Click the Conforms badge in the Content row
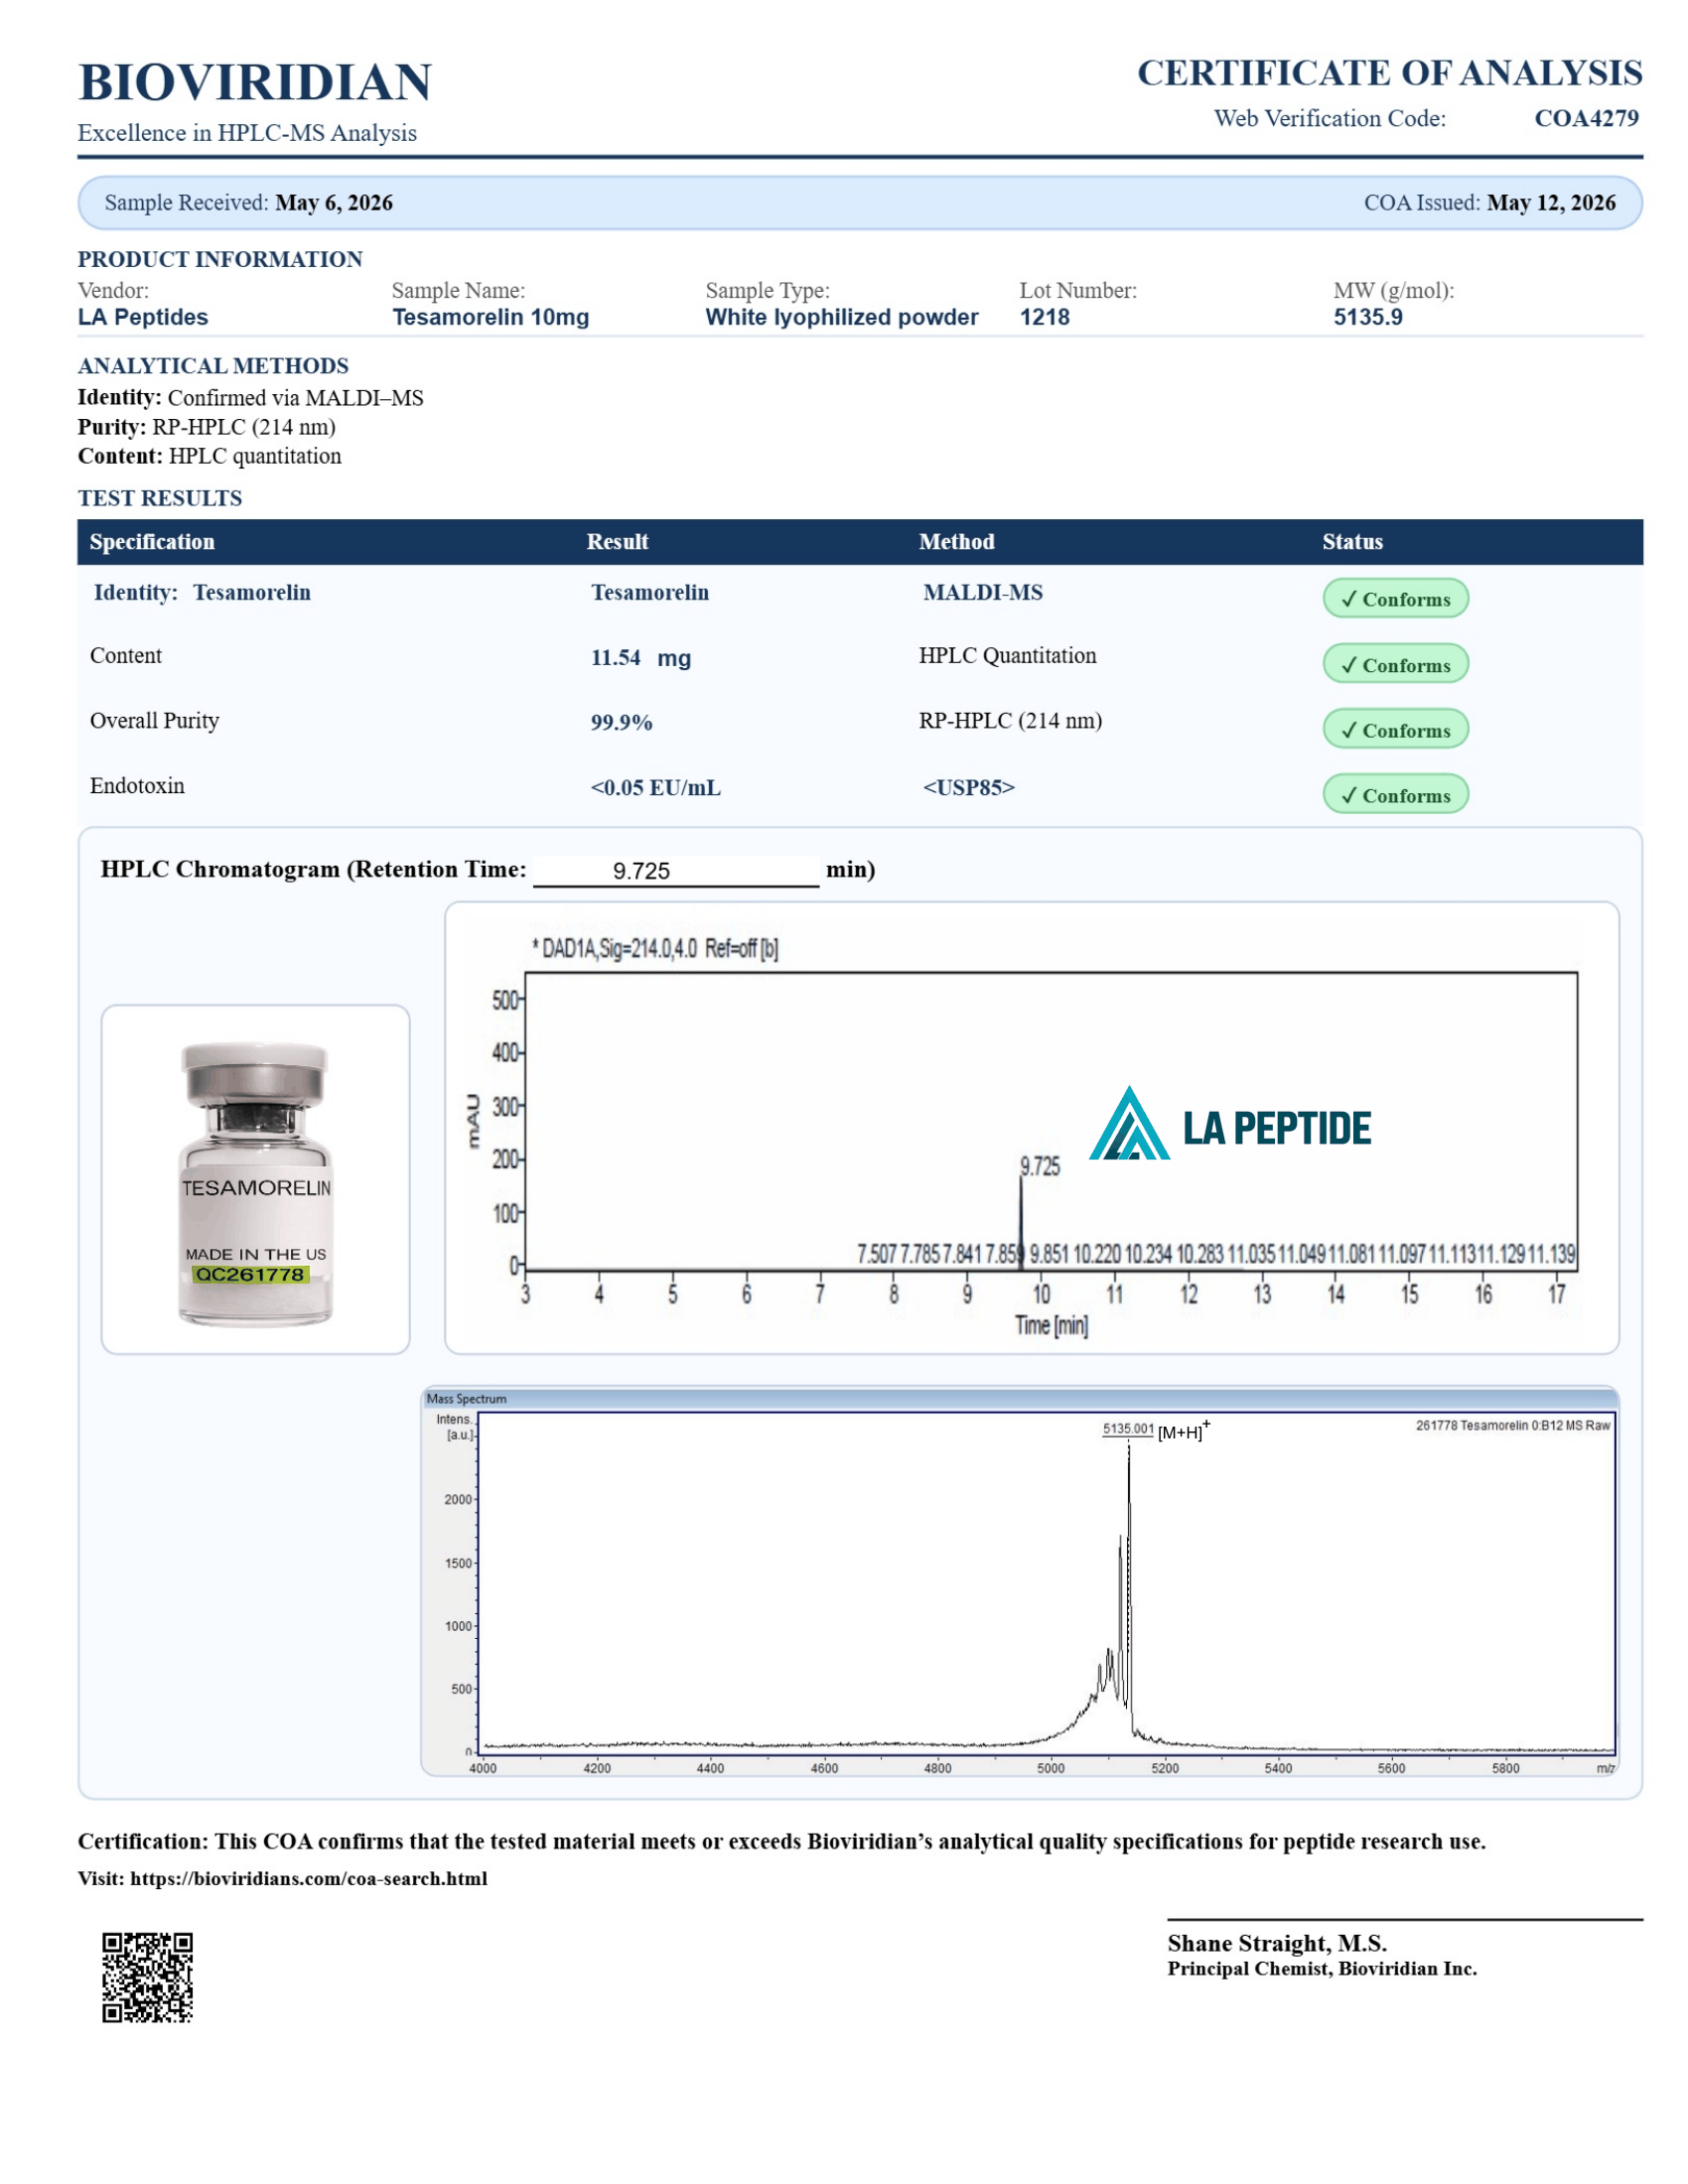The height and width of the screenshot is (2184, 1688). (x=1396, y=664)
